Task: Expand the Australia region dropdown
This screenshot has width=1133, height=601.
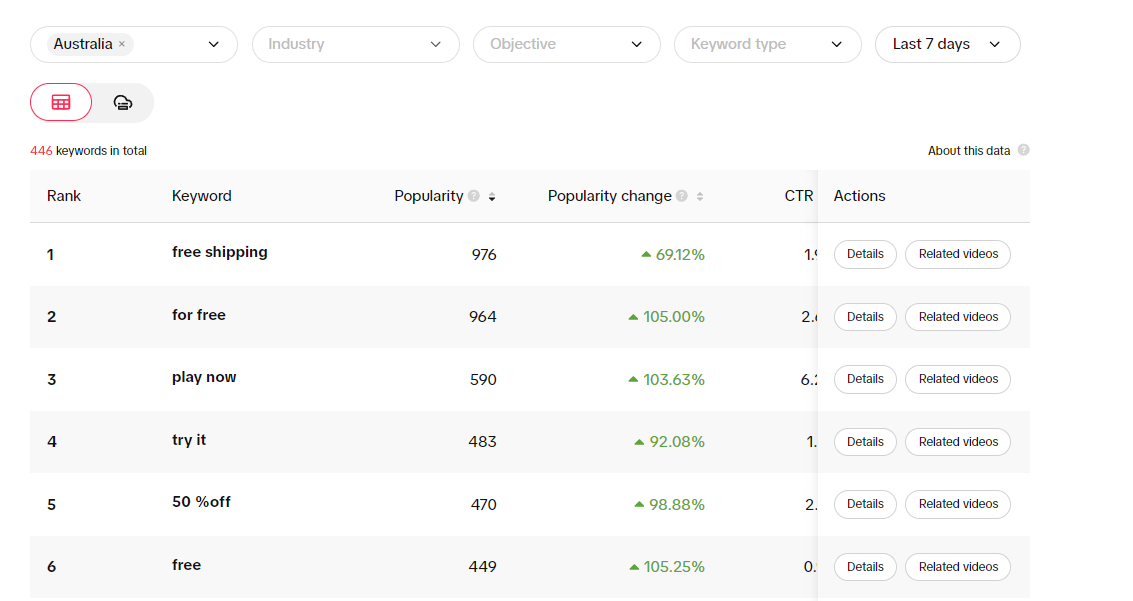Action: point(213,44)
